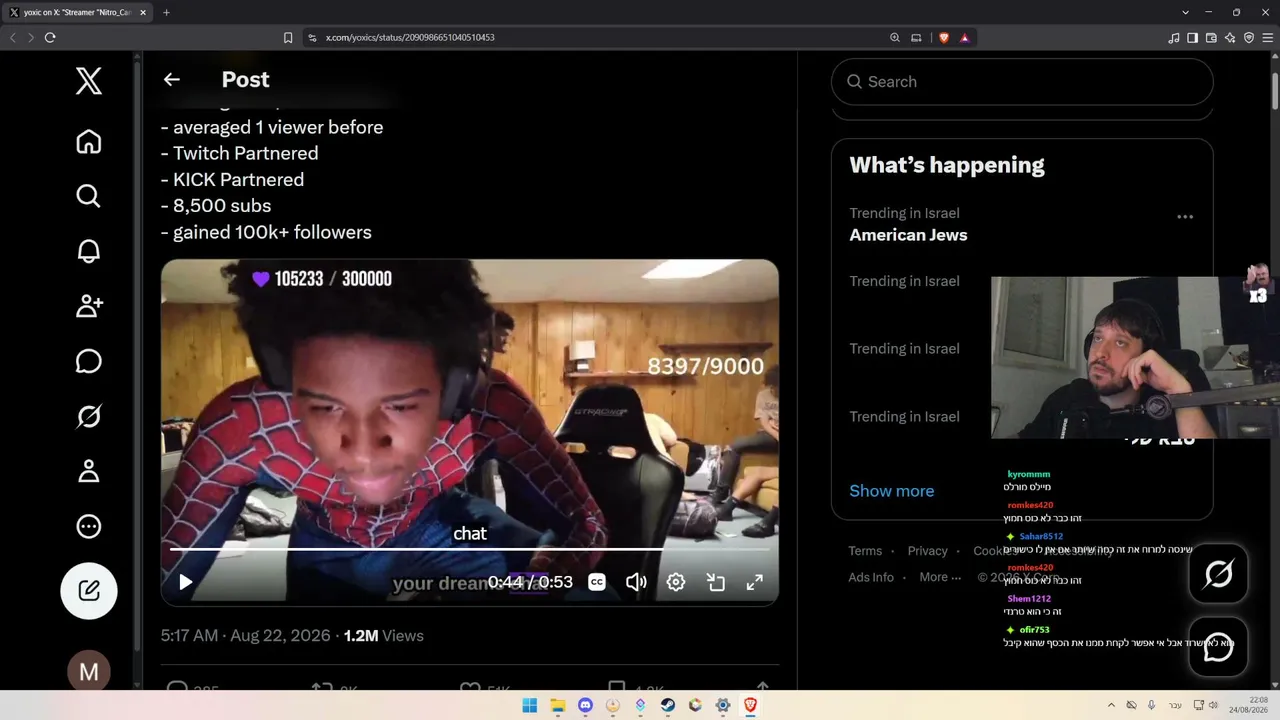Image resolution: width=1280 pixels, height=720 pixels.
Task: Open Brave Rewards triangle icon
Action: pos(964,38)
